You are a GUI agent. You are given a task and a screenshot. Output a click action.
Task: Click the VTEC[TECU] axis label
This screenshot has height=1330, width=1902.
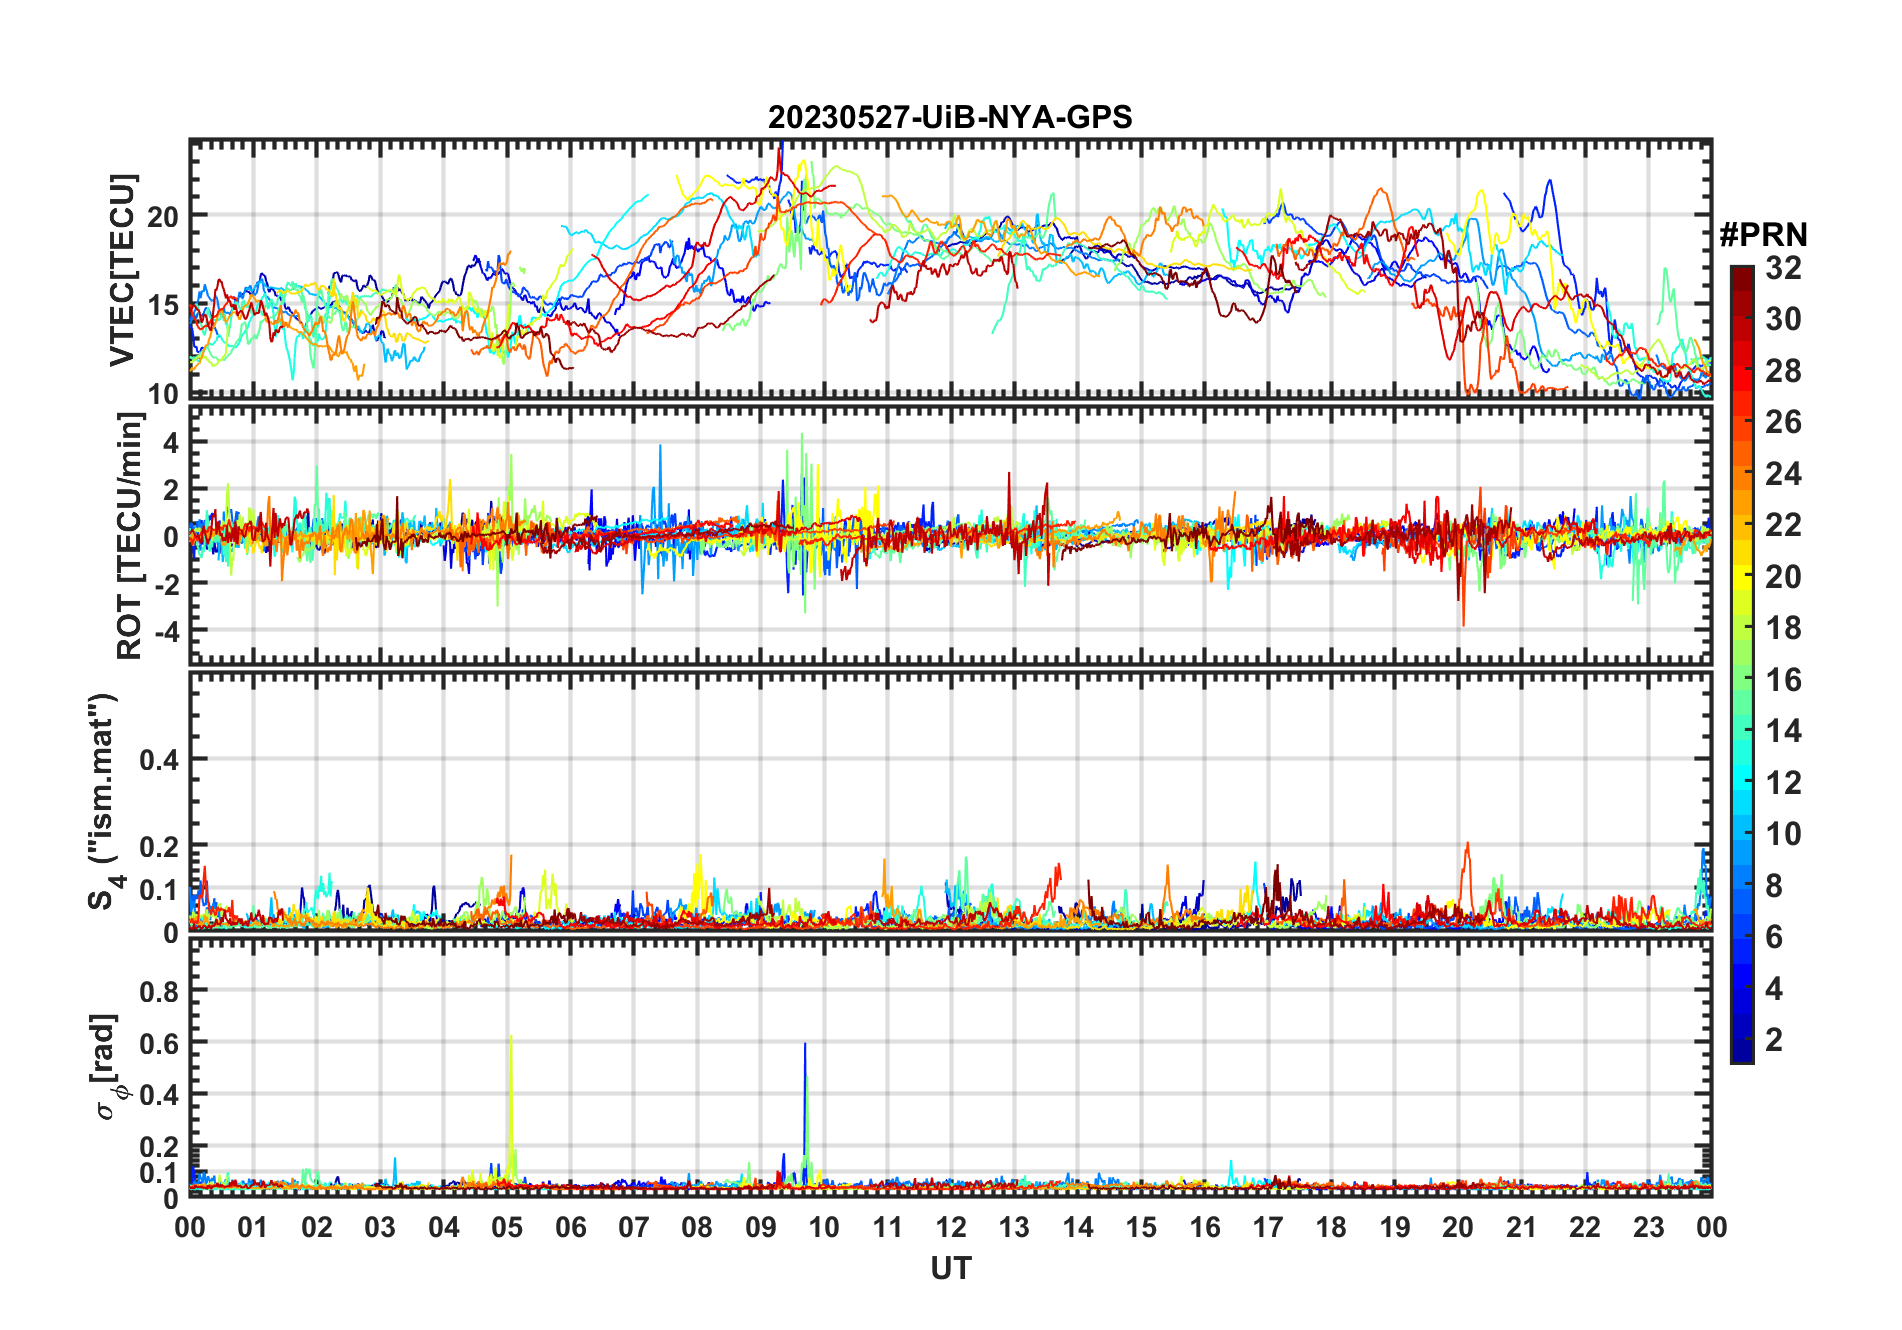122,270
